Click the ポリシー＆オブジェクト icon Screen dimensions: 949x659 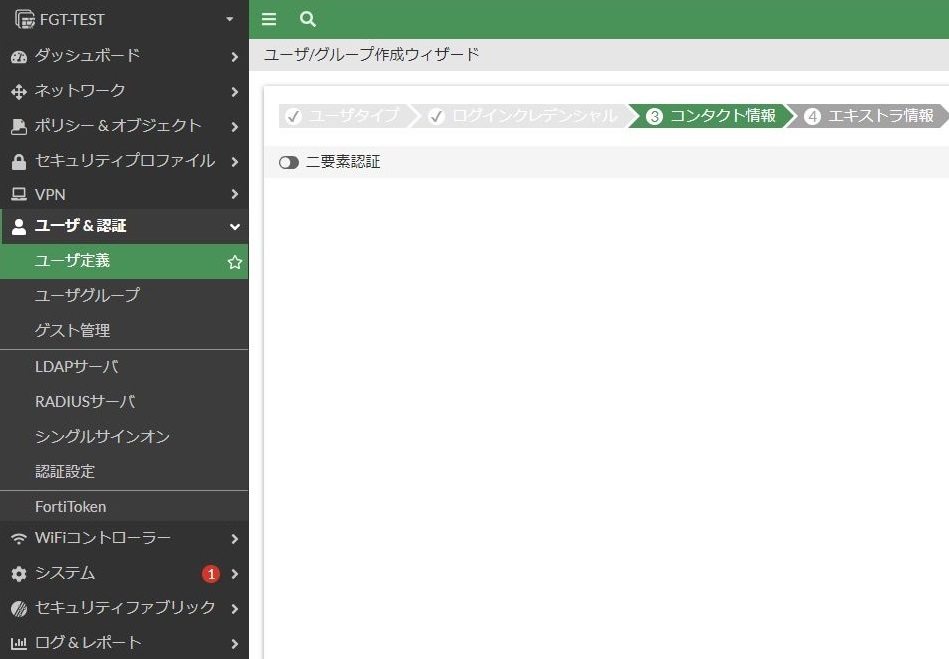click(19, 126)
